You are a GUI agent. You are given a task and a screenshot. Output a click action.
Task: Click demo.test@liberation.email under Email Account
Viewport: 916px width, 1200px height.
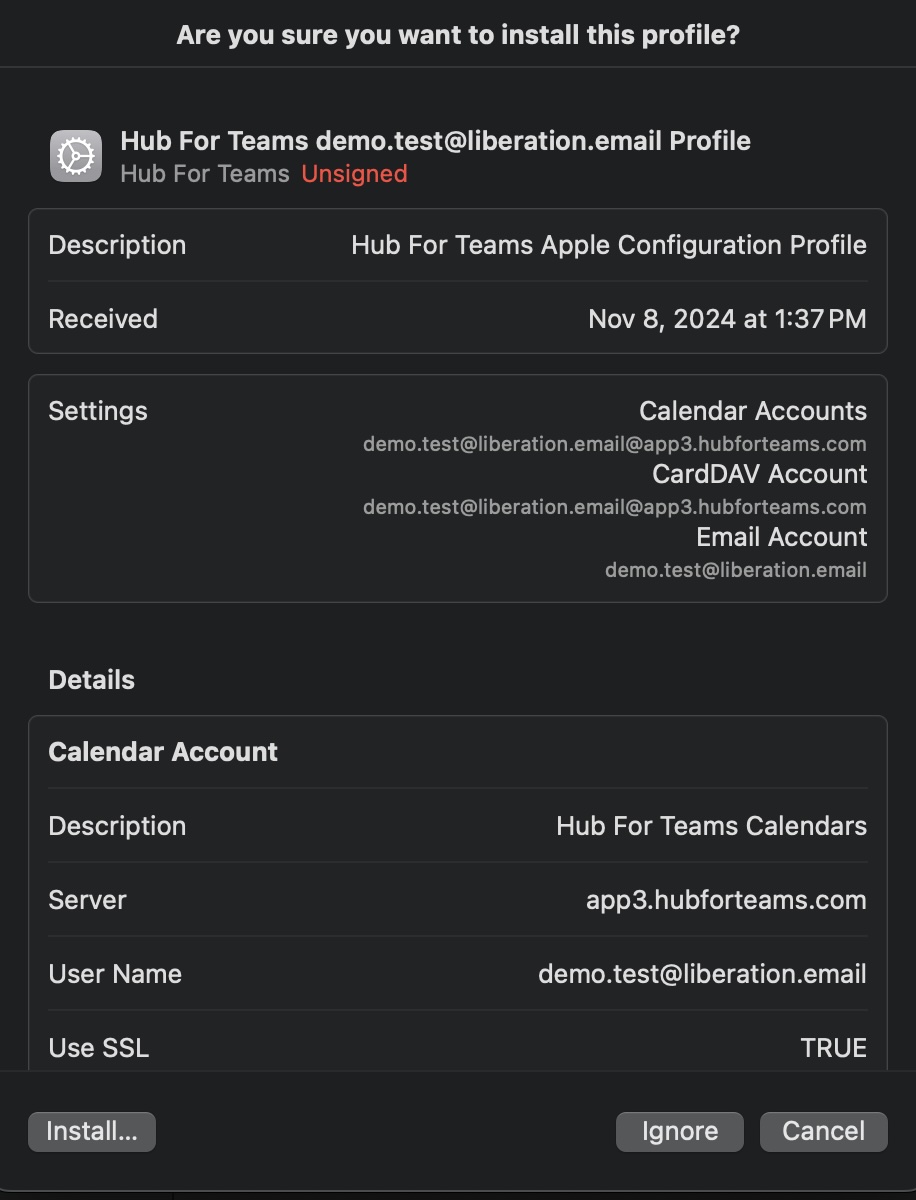click(x=736, y=569)
